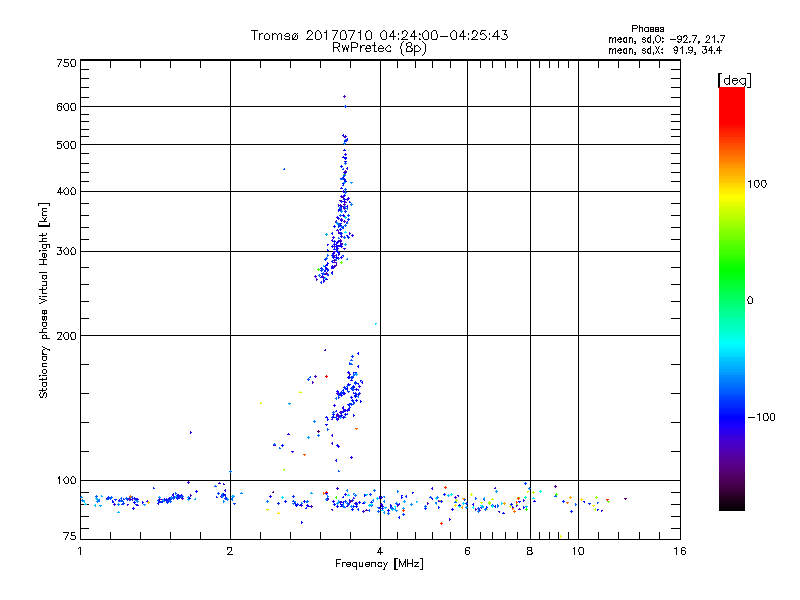Click the plot title 'Tromsø 20170710 04:24:00-04:25:43'
The image size is (800, 600).
pyautogui.click(x=379, y=35)
